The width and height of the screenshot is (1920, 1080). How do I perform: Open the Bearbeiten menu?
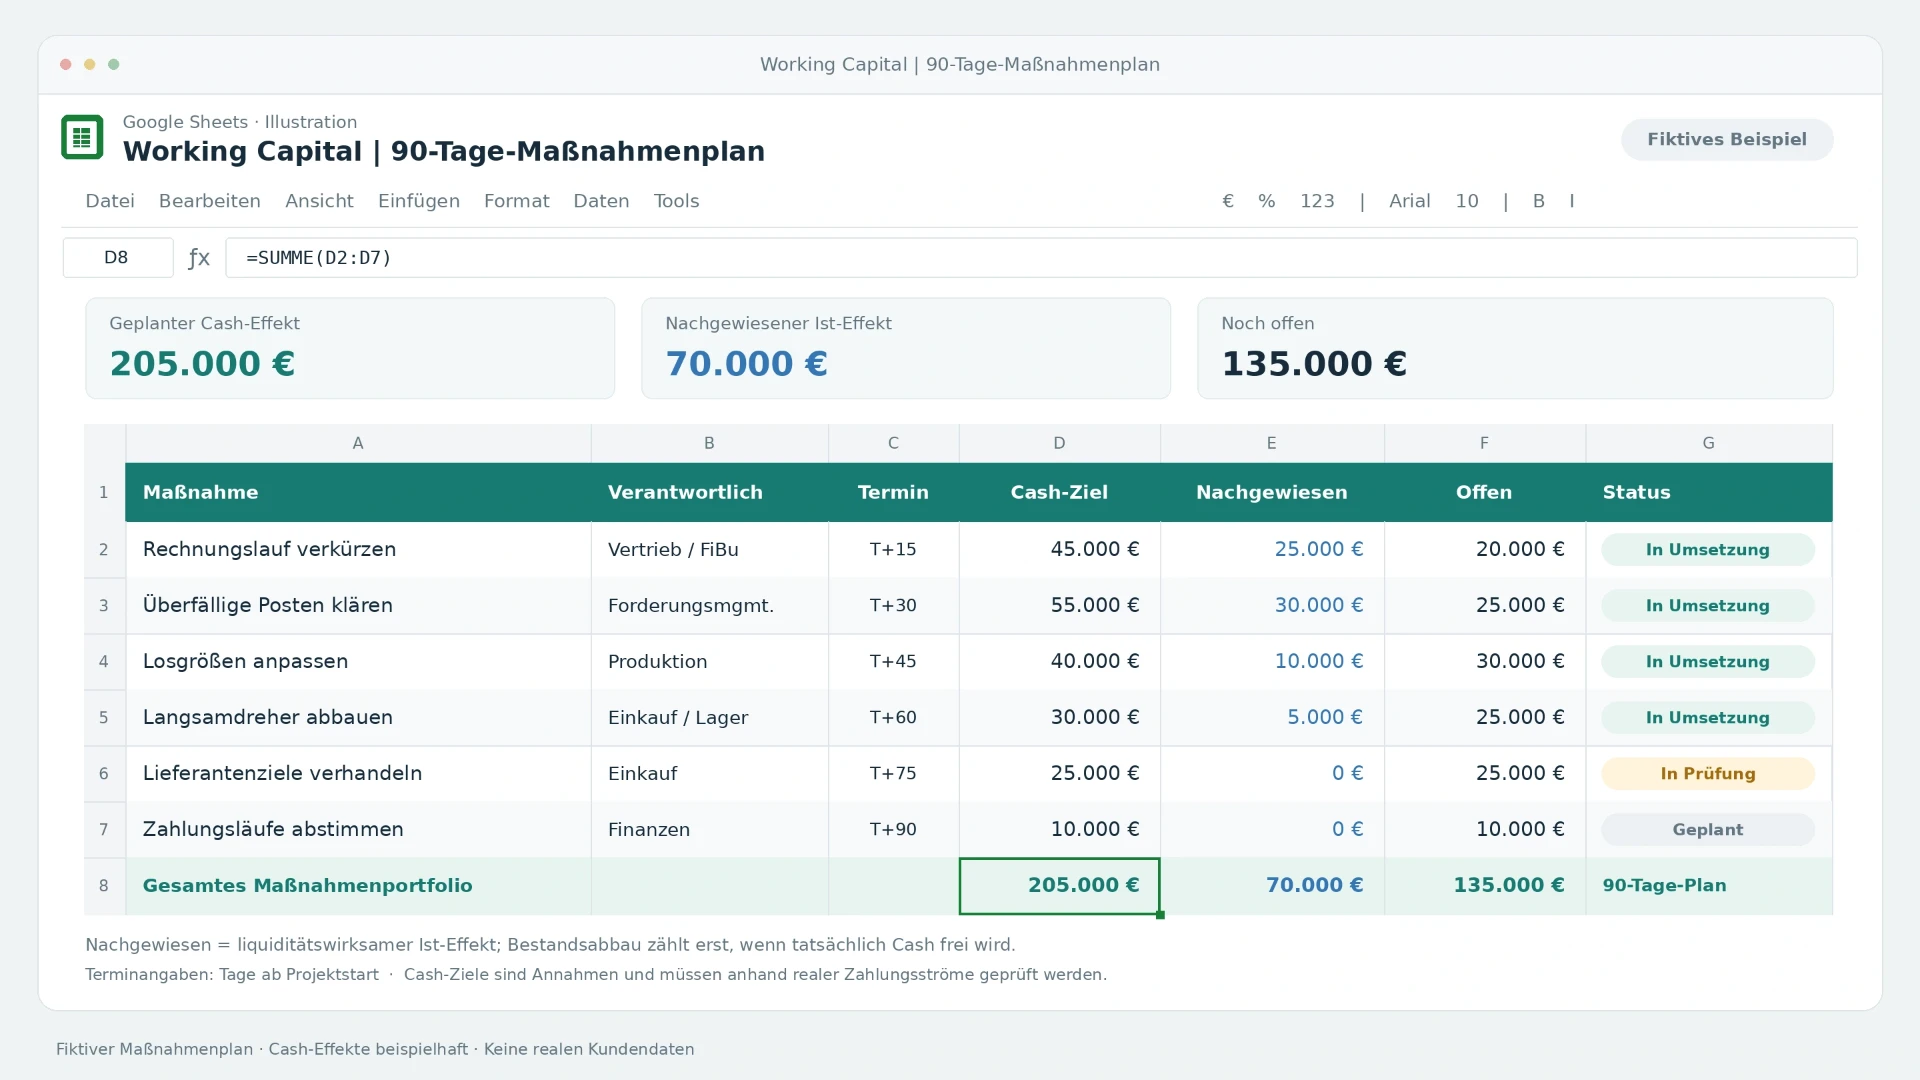tap(210, 201)
